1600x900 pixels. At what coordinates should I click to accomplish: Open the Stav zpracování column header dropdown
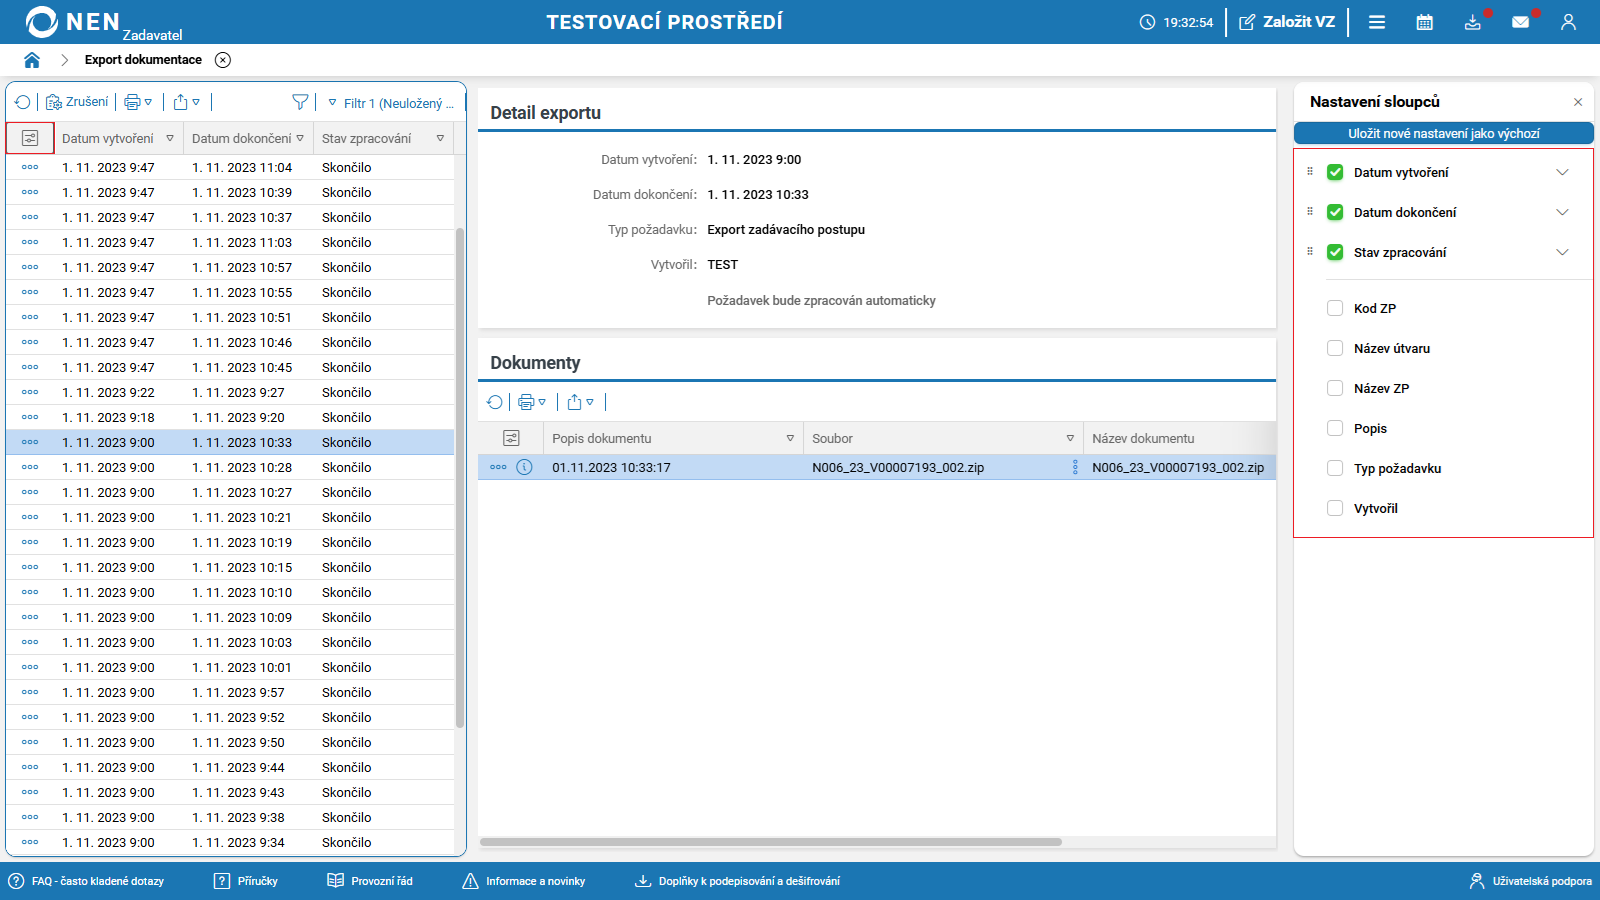point(440,139)
